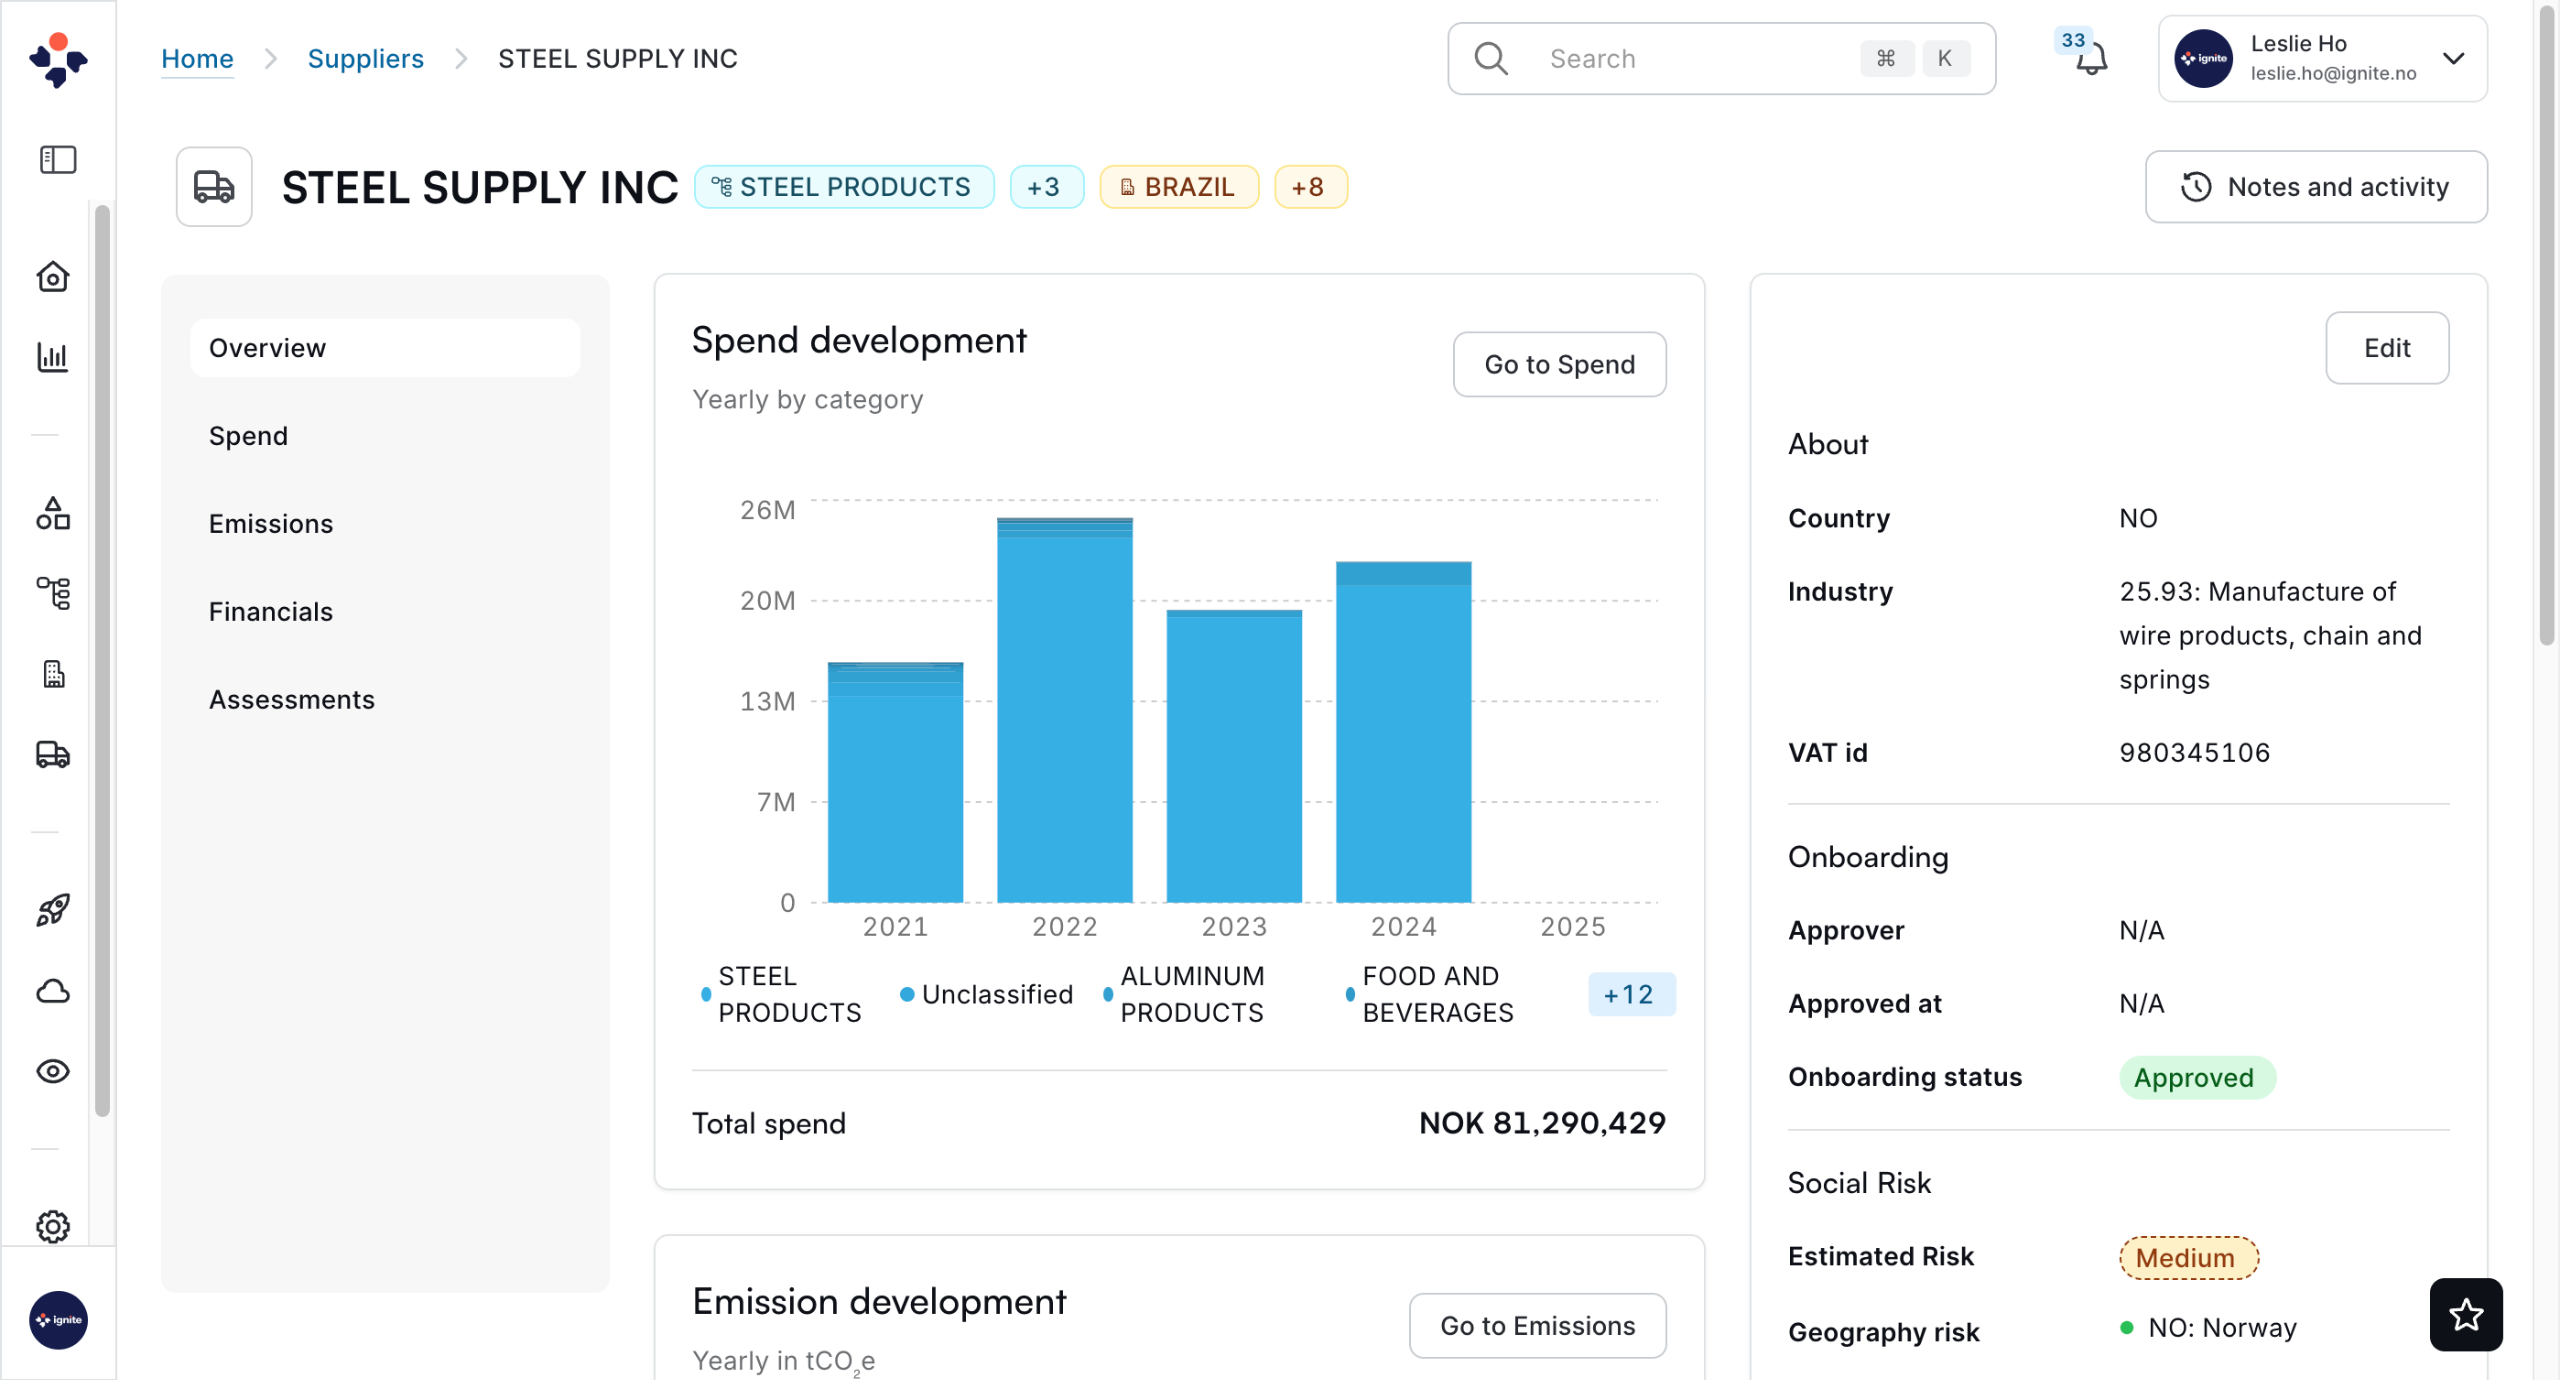2560x1380 pixels.
Task: Open the home icon in sidebar
Action: pyautogui.click(x=53, y=277)
